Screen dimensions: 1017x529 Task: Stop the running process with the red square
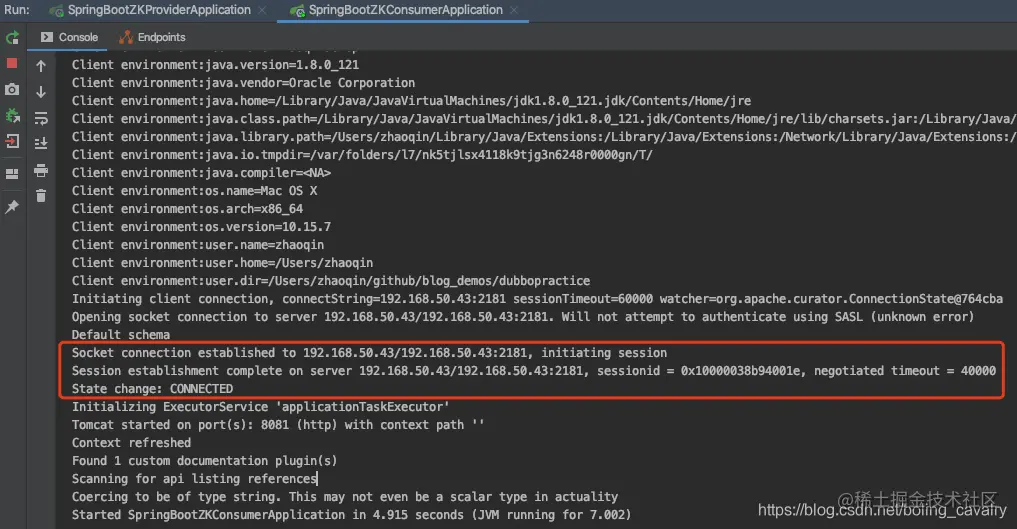(x=12, y=63)
